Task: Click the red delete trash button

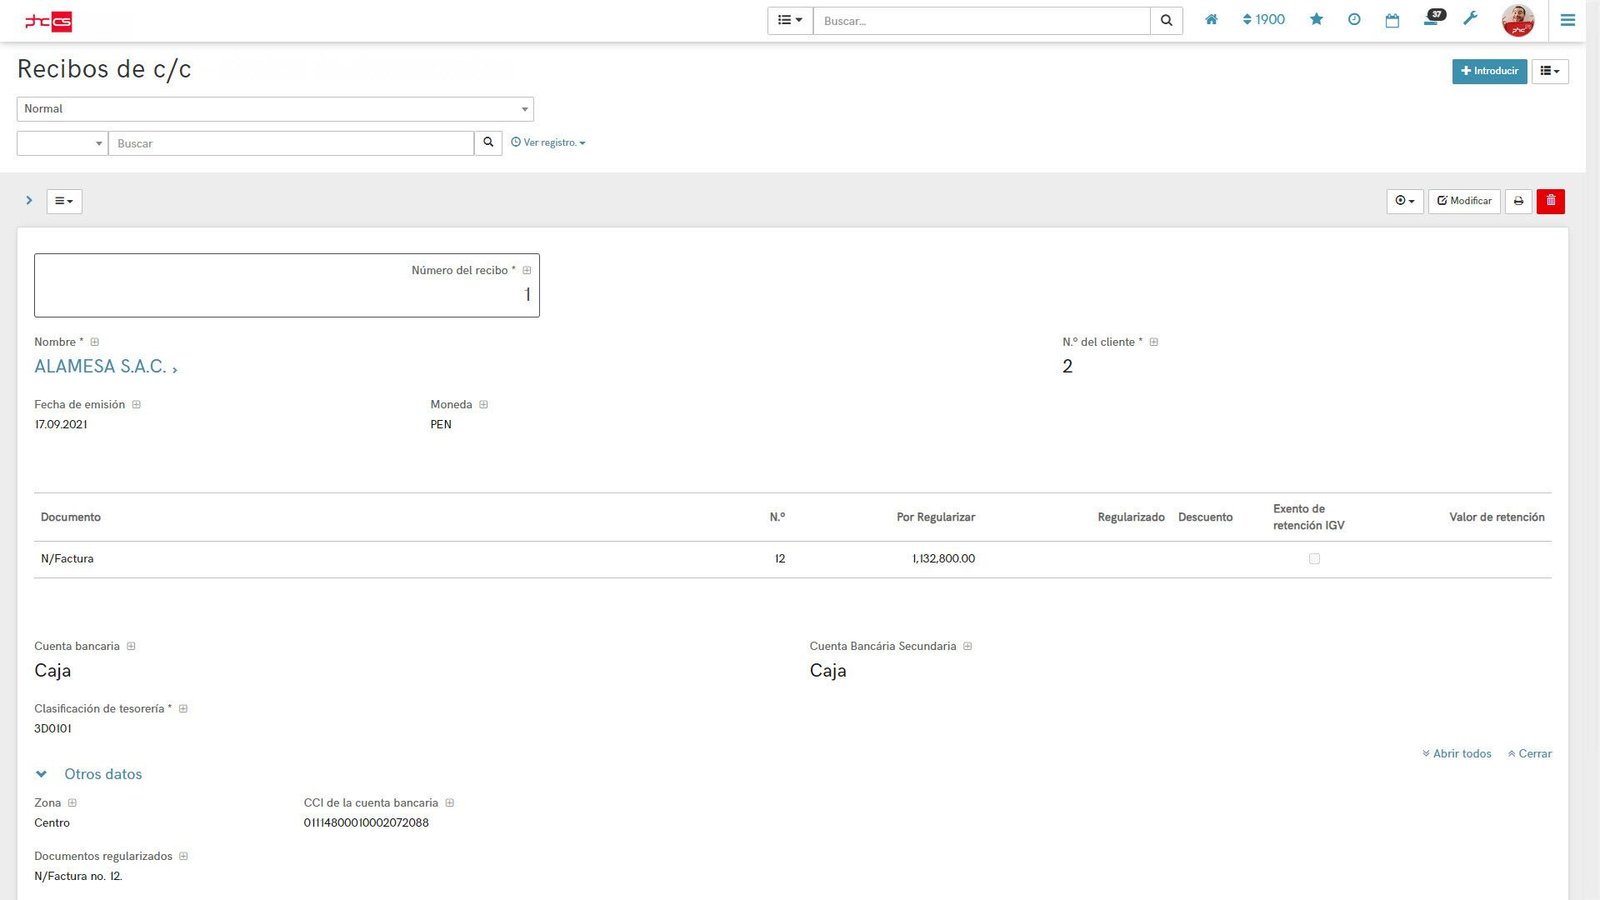Action: coord(1550,201)
